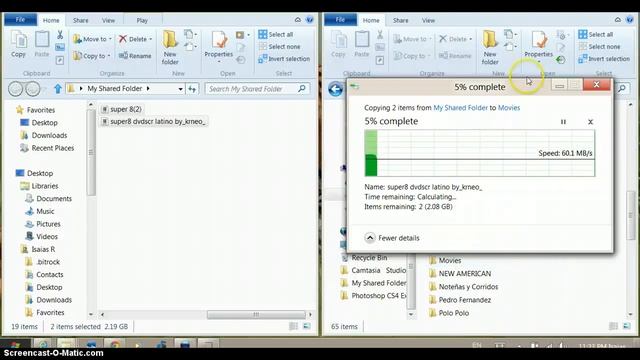Select Isaias R user folder

pos(38,249)
